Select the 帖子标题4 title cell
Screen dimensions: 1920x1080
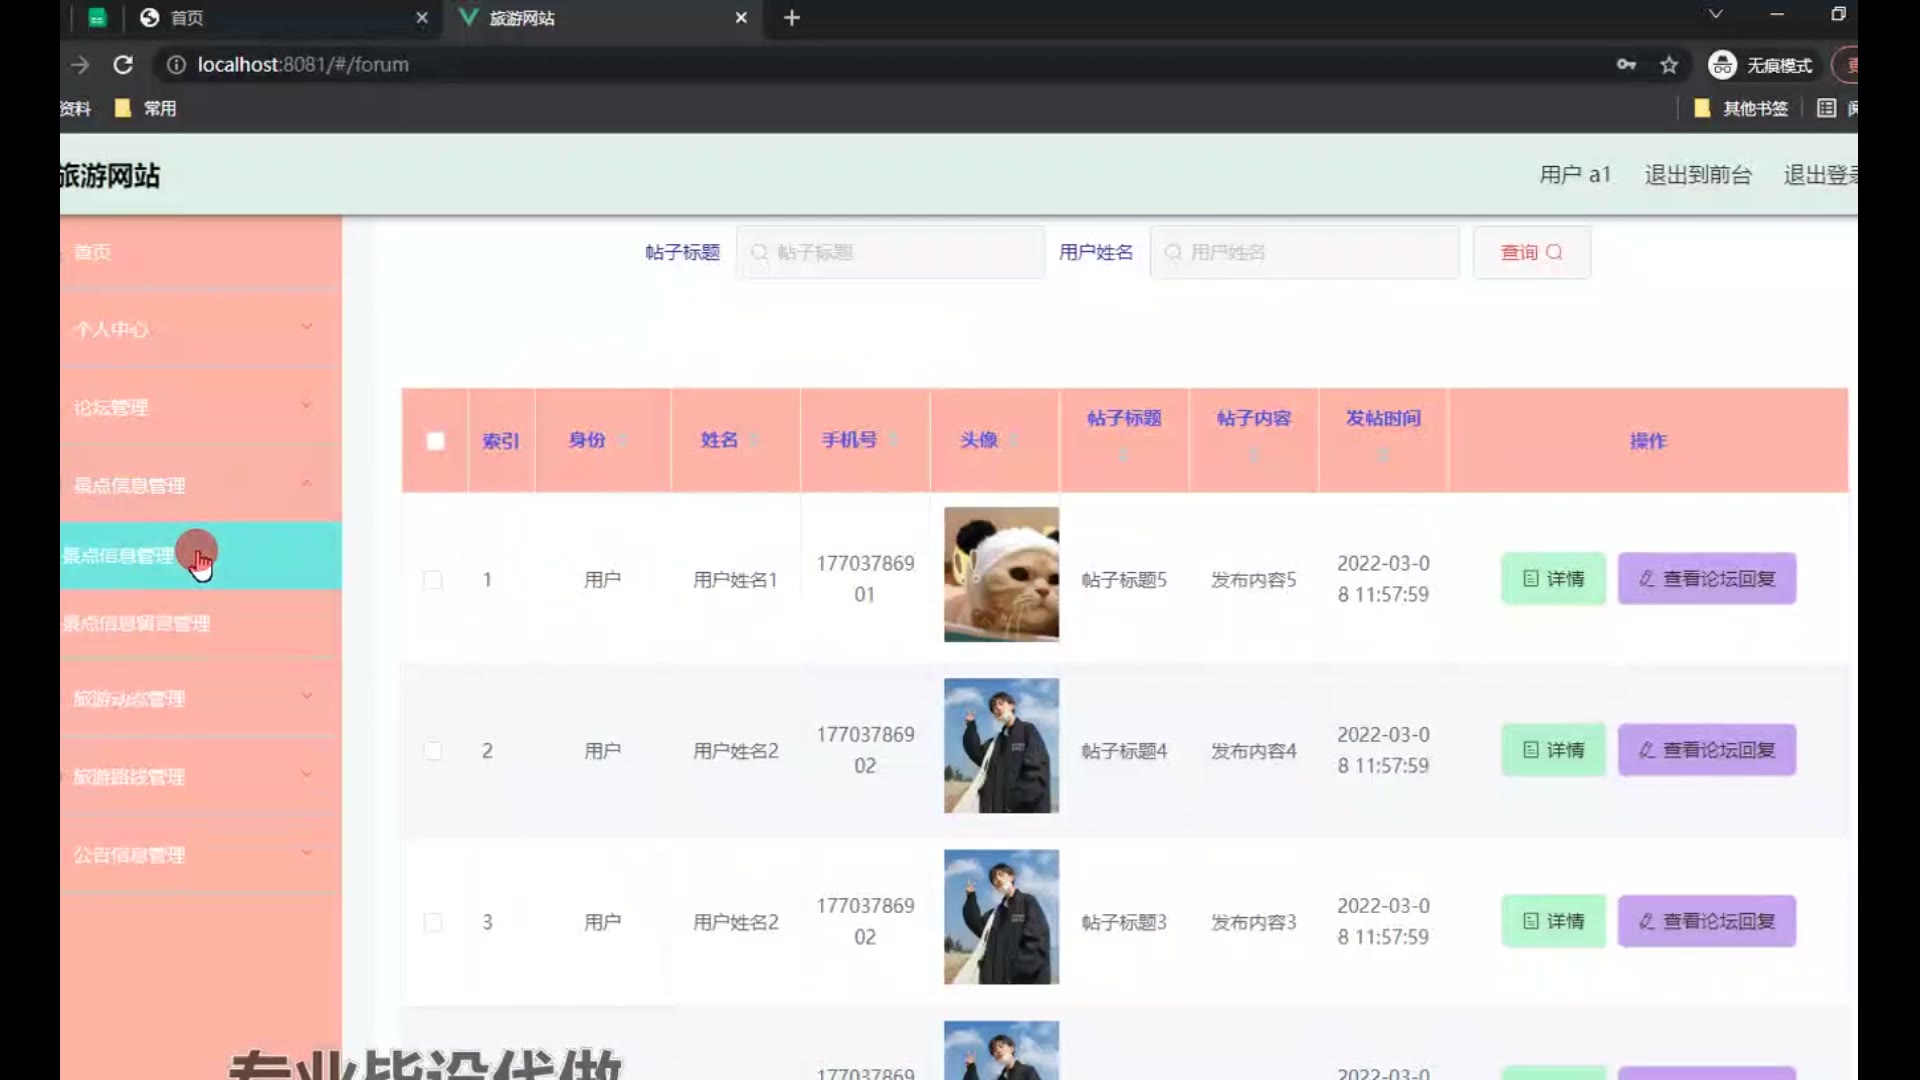click(x=1124, y=751)
